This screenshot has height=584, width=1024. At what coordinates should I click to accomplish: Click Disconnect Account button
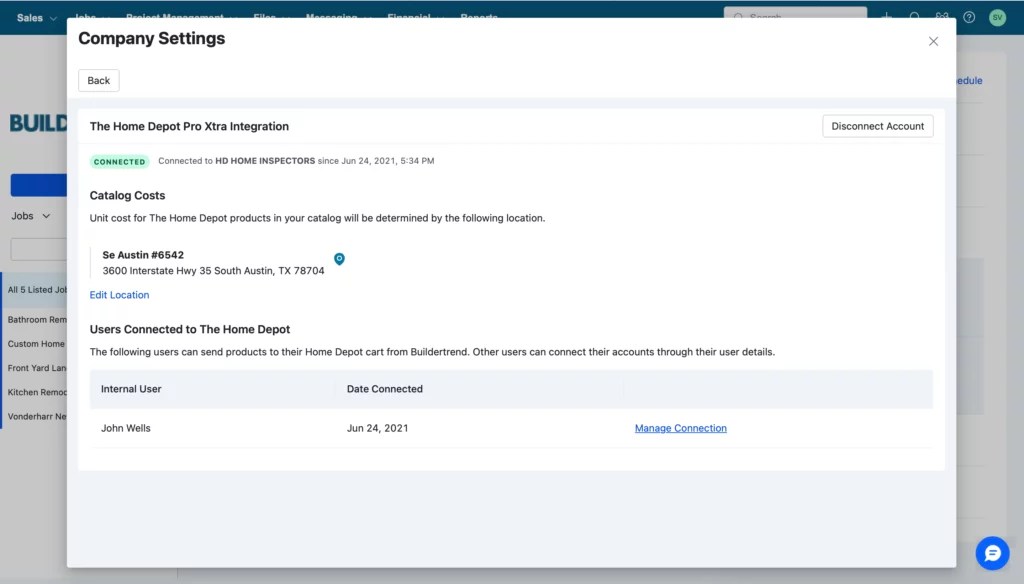pos(877,126)
